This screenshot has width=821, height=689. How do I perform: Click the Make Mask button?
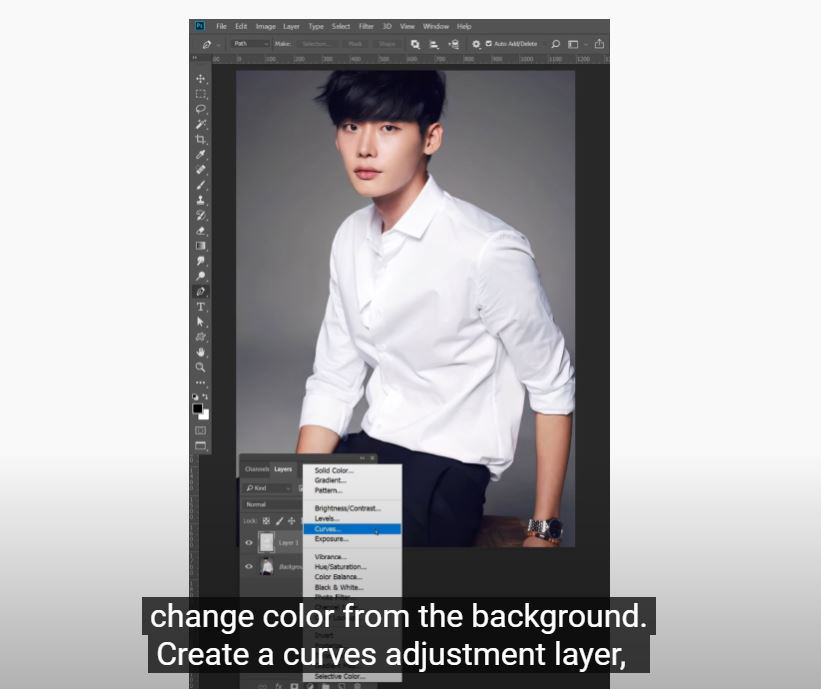pyautogui.click(x=355, y=44)
